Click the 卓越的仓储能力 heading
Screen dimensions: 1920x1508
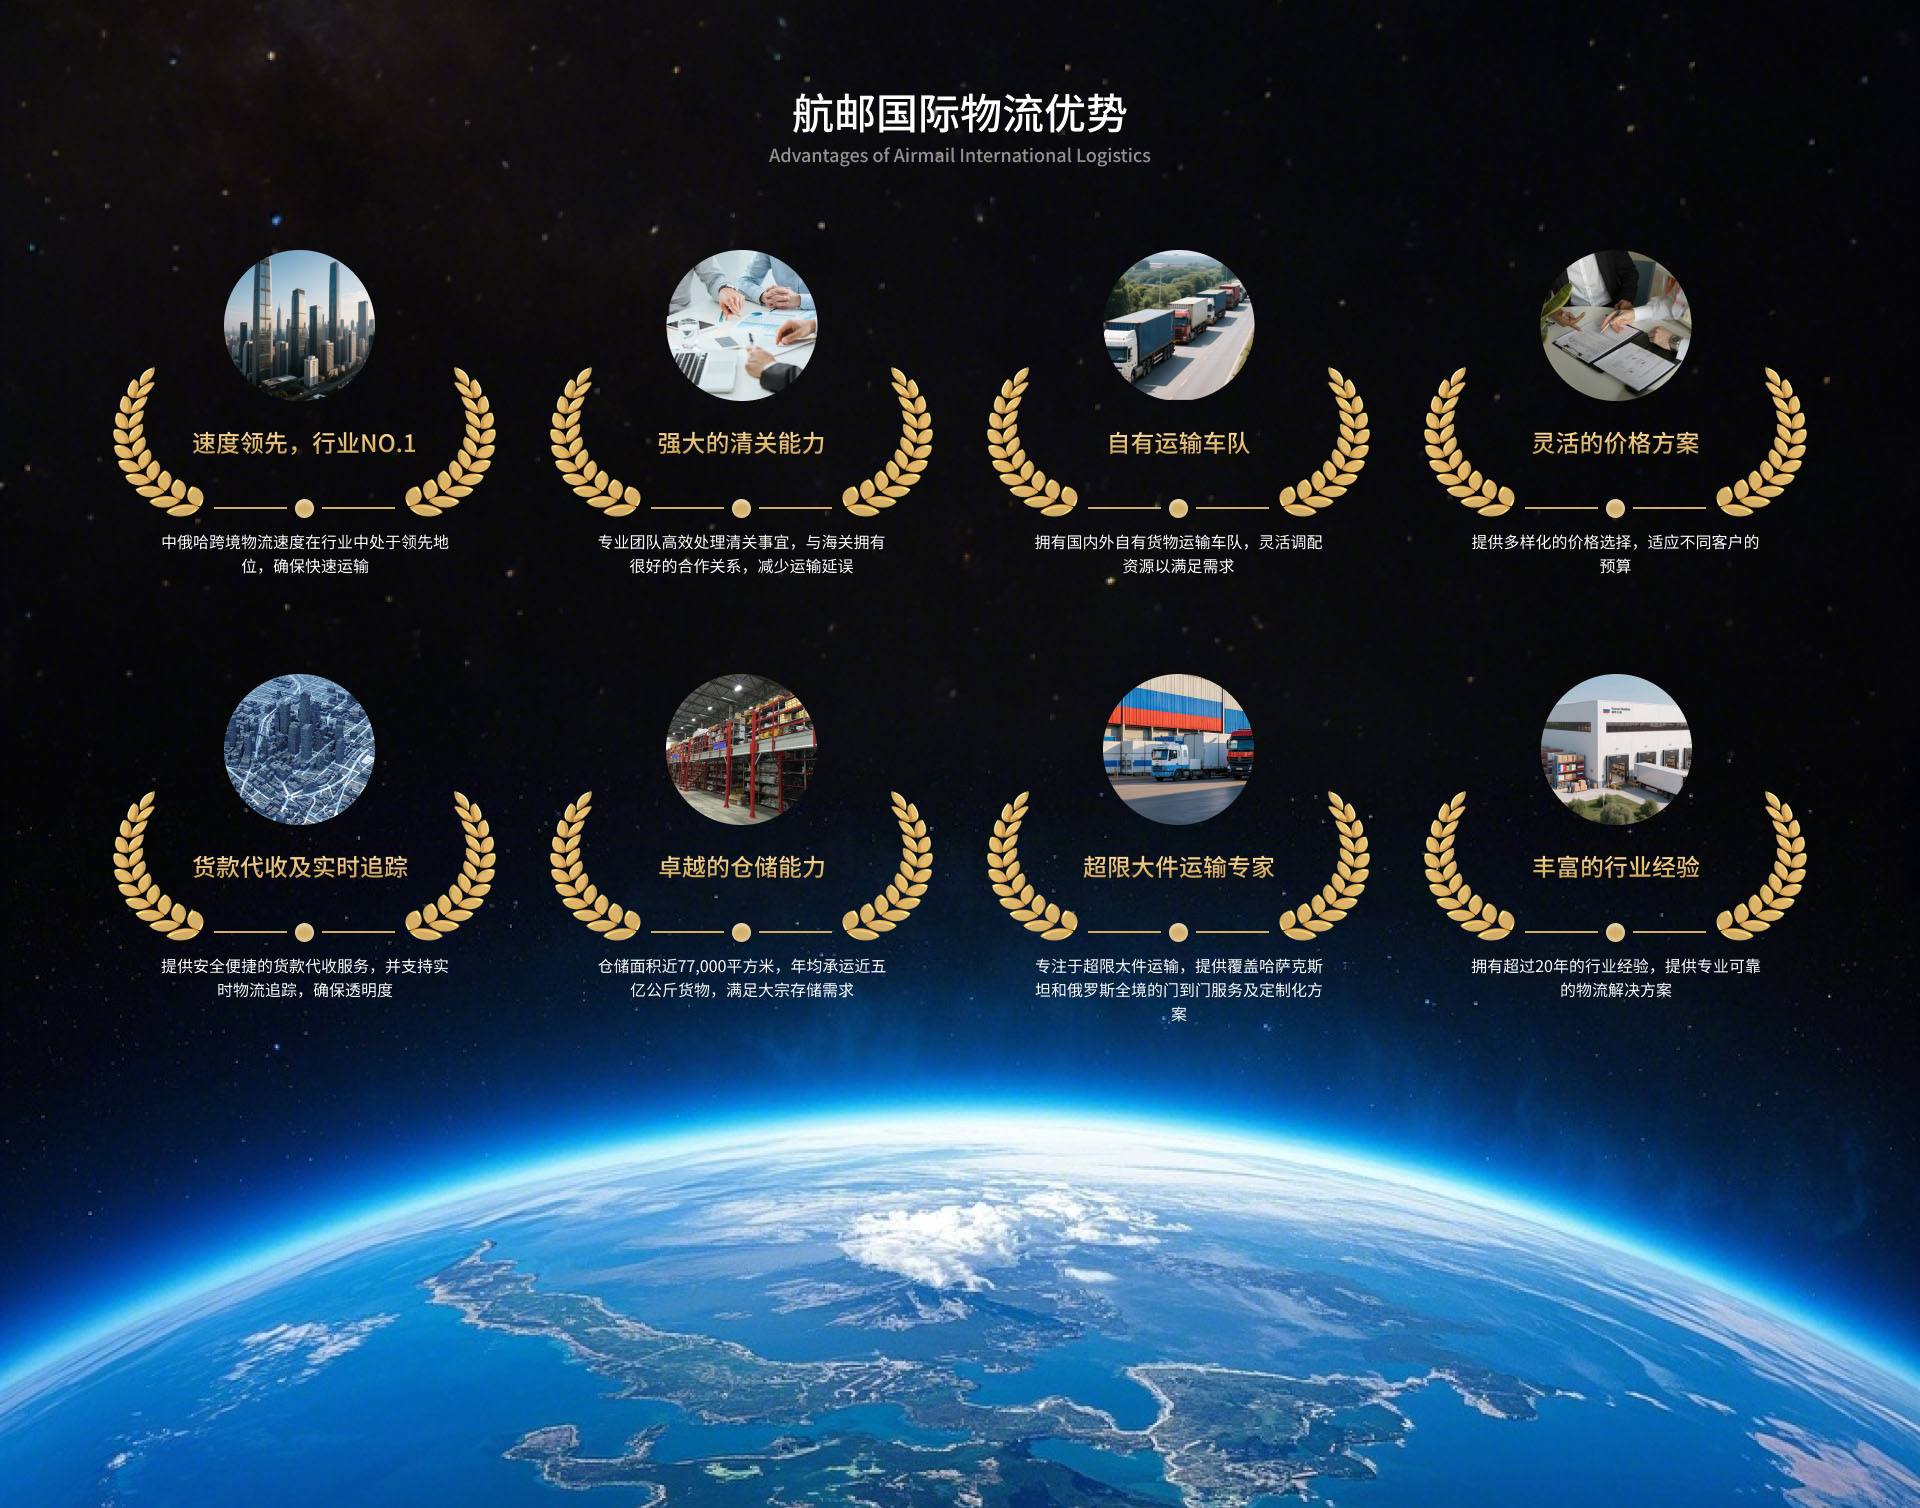741,867
